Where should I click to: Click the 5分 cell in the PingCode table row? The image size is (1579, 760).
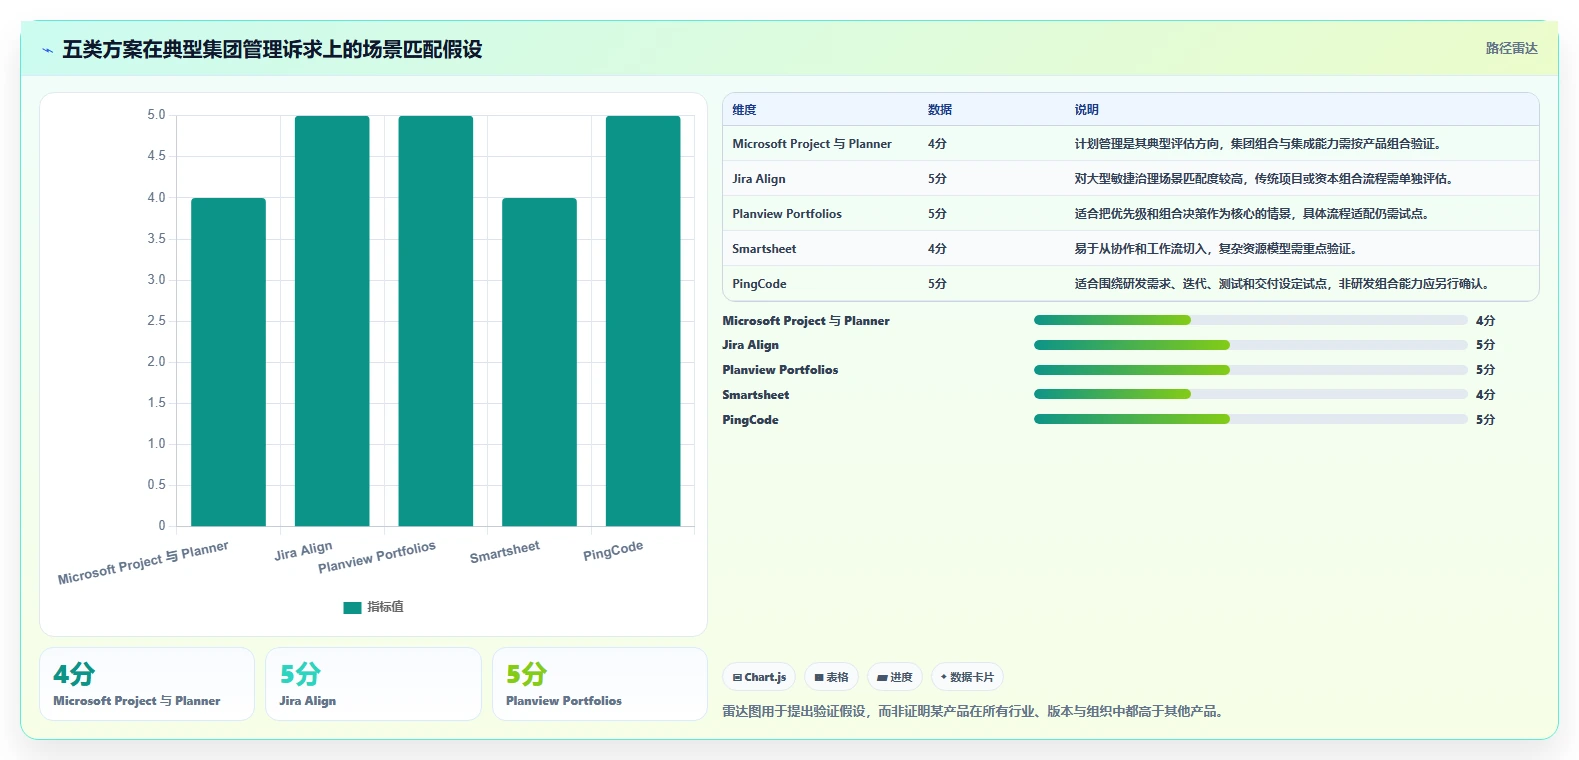point(937,284)
